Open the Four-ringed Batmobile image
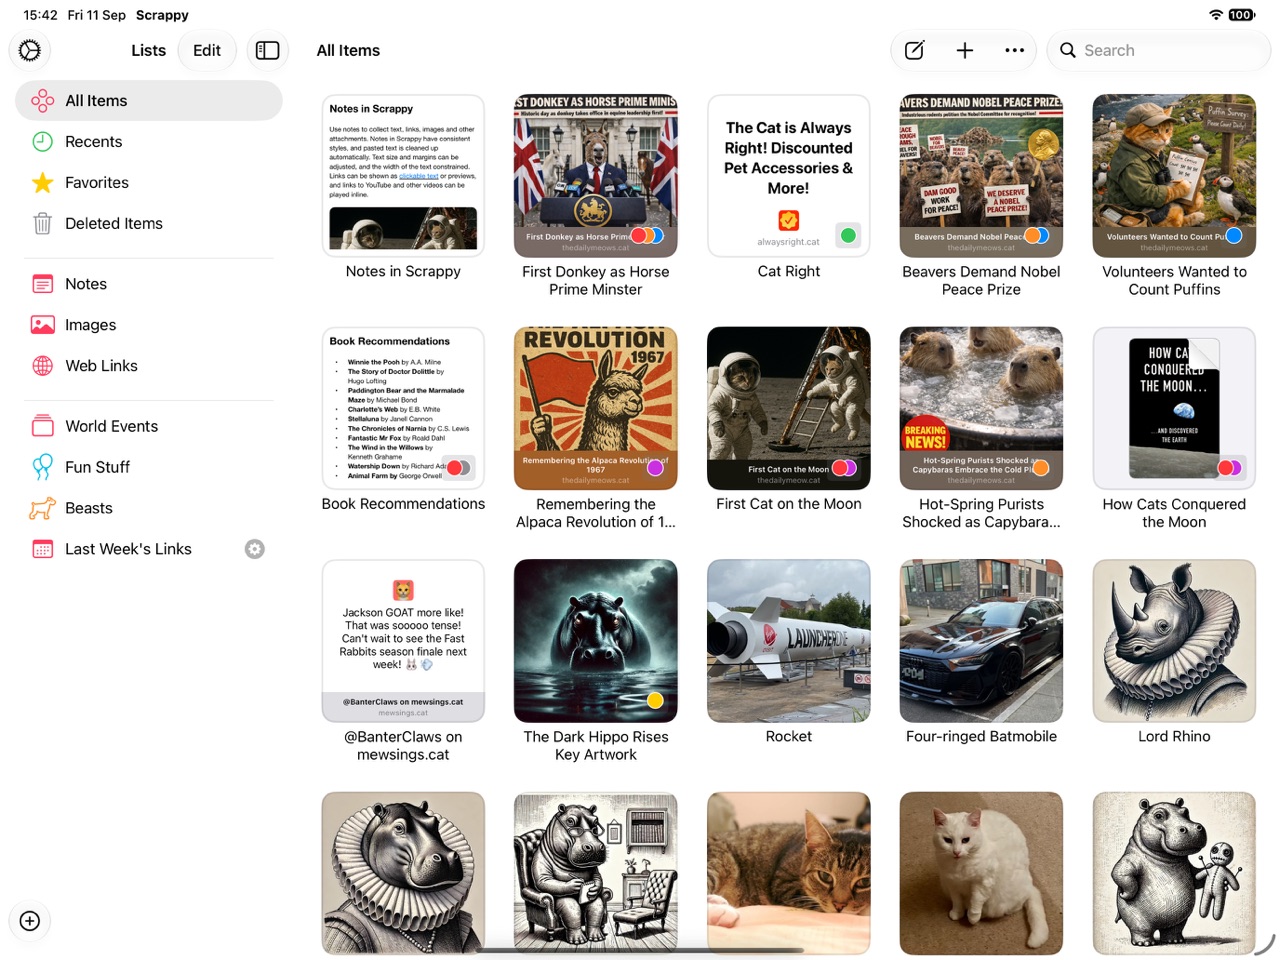This screenshot has height=960, width=1280. pyautogui.click(x=981, y=641)
